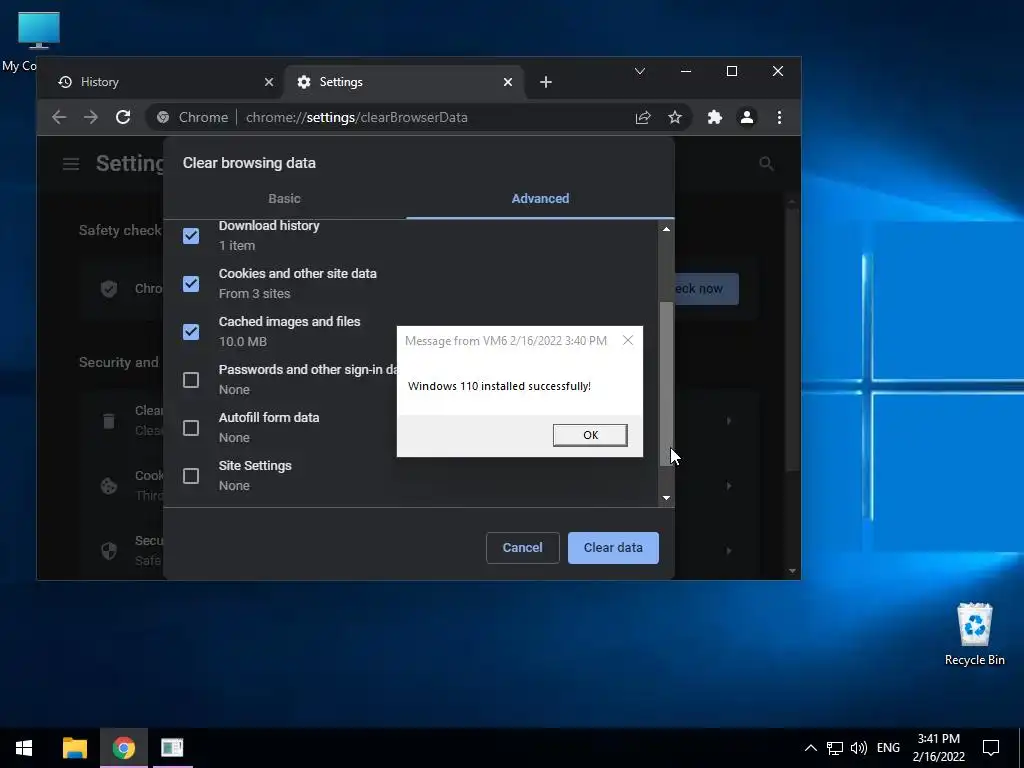Click the share this page icon
The height and width of the screenshot is (768, 1024).
tap(643, 118)
